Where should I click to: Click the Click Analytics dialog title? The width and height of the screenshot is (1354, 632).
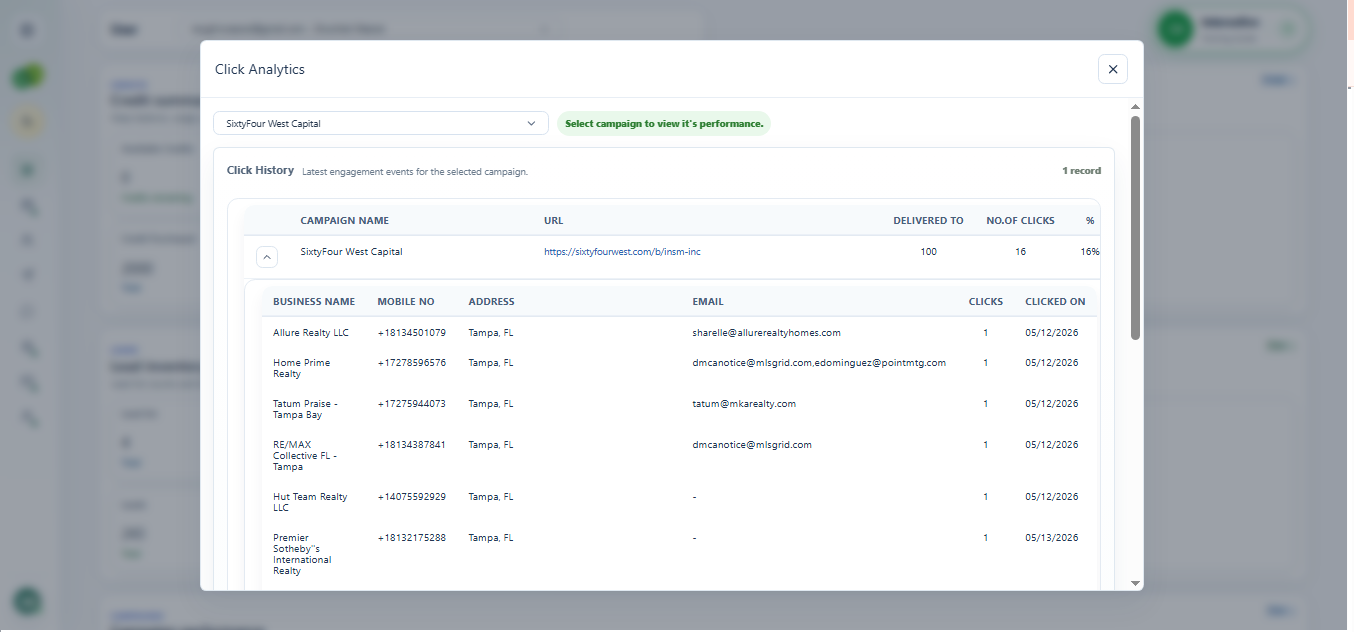coord(260,70)
